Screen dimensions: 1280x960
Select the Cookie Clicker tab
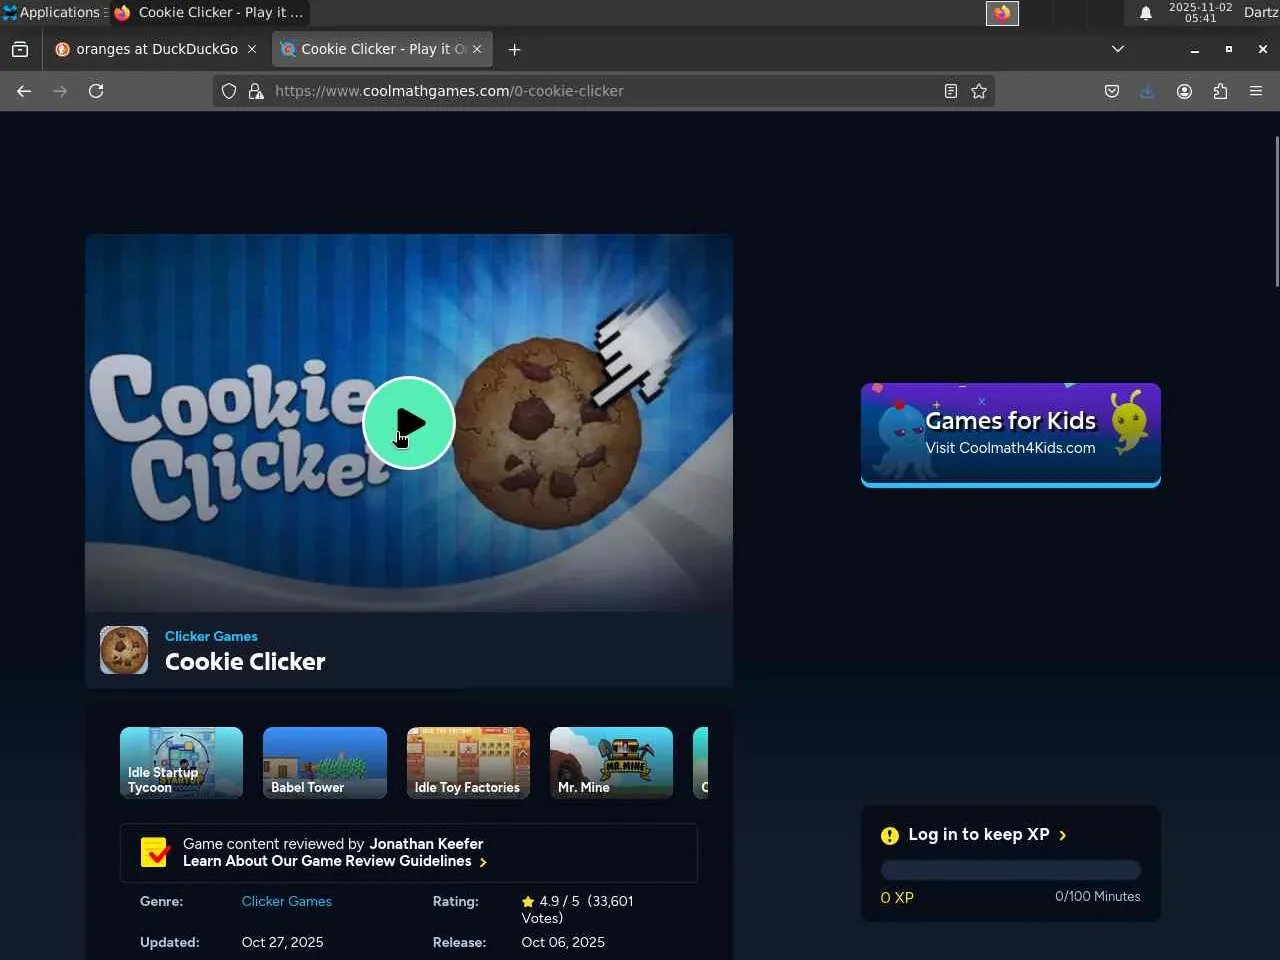pyautogui.click(x=382, y=49)
